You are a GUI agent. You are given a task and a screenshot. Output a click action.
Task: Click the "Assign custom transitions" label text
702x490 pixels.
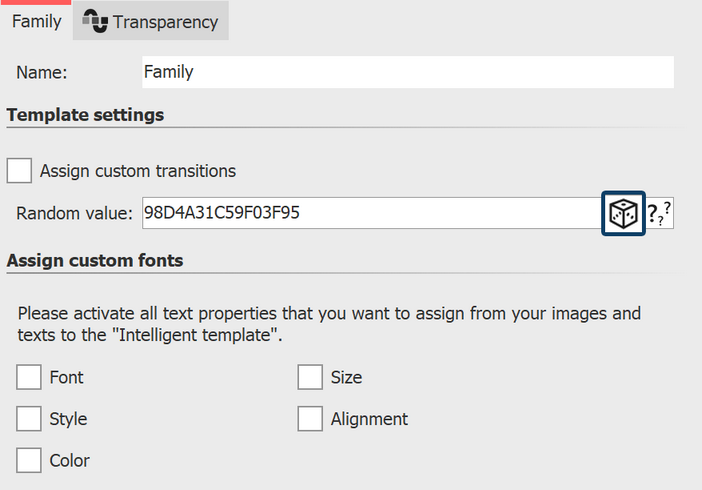(x=138, y=171)
